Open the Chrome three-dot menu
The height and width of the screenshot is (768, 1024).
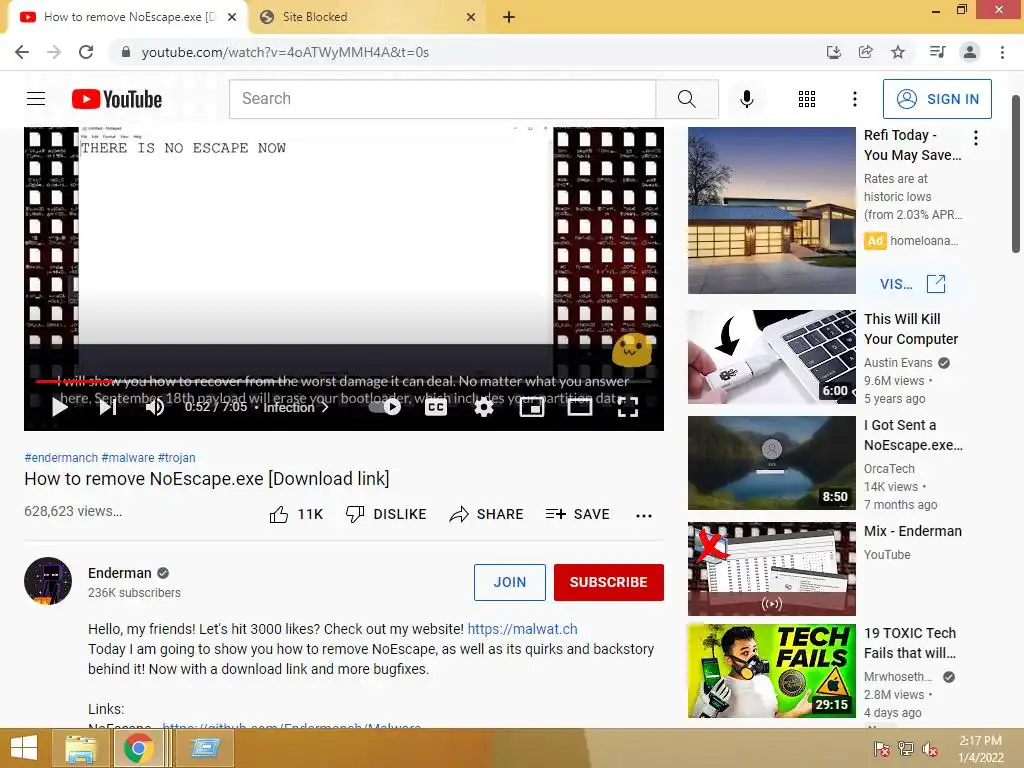(1002, 52)
